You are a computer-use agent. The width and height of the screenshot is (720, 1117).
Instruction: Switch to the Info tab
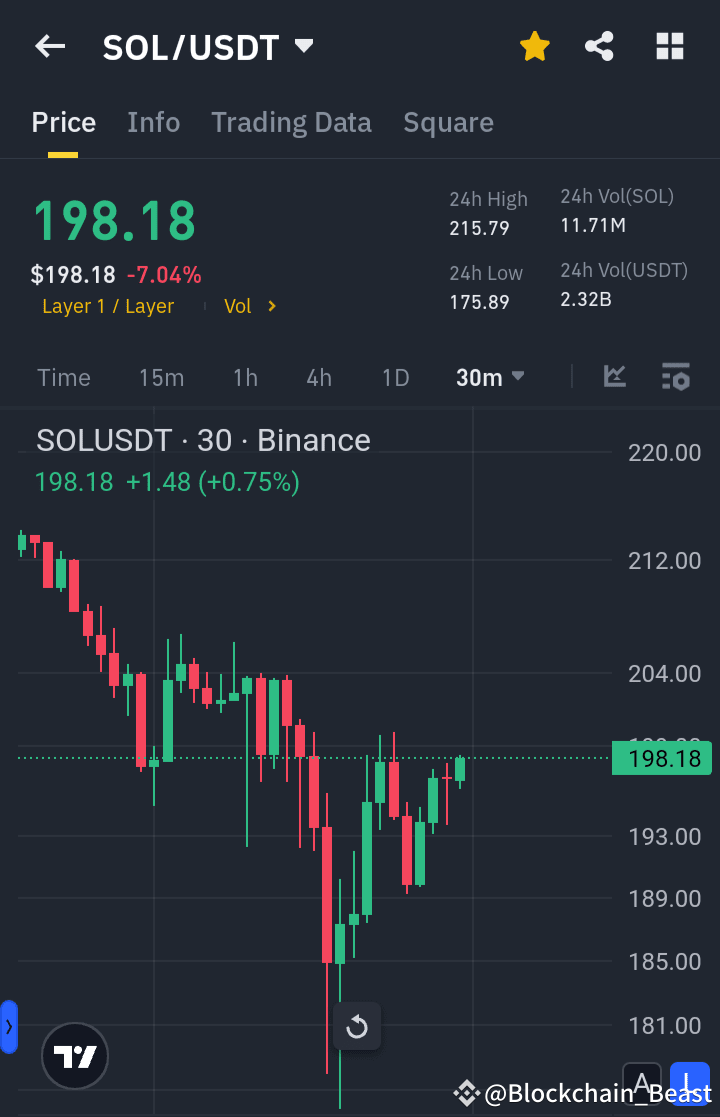point(153,122)
